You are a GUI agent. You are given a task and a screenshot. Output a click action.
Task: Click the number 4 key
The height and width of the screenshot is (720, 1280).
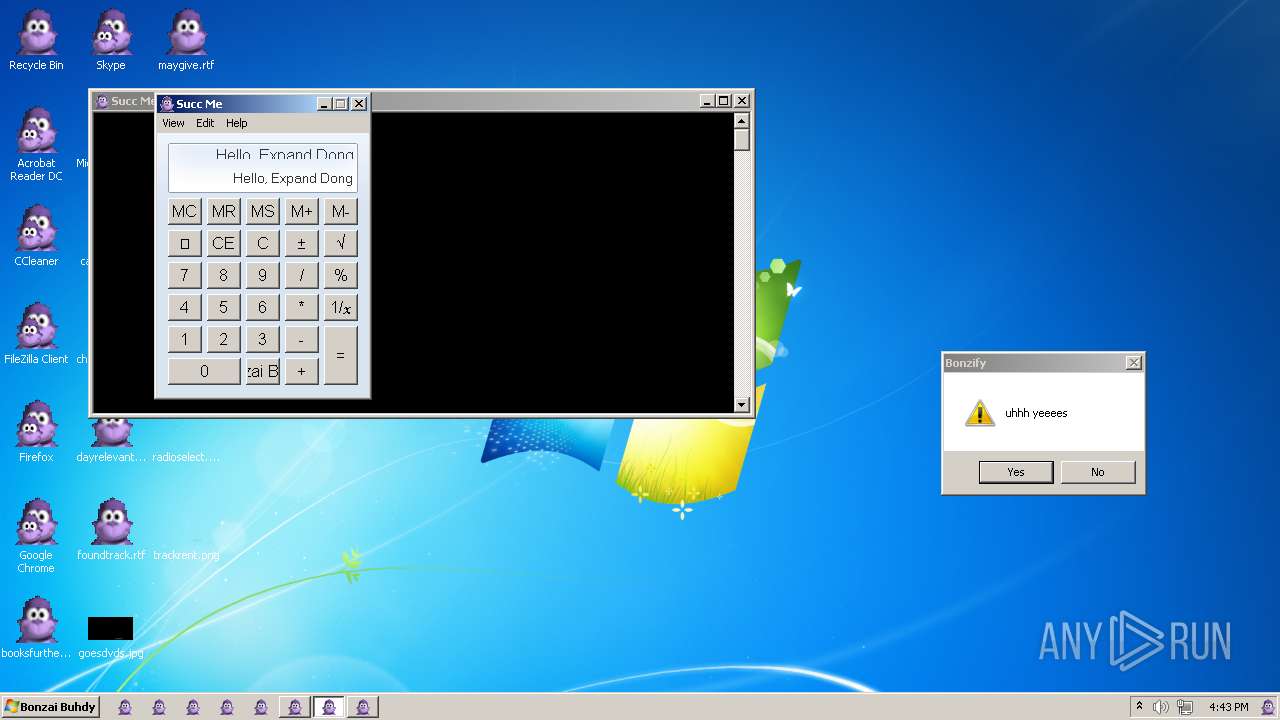[184, 307]
